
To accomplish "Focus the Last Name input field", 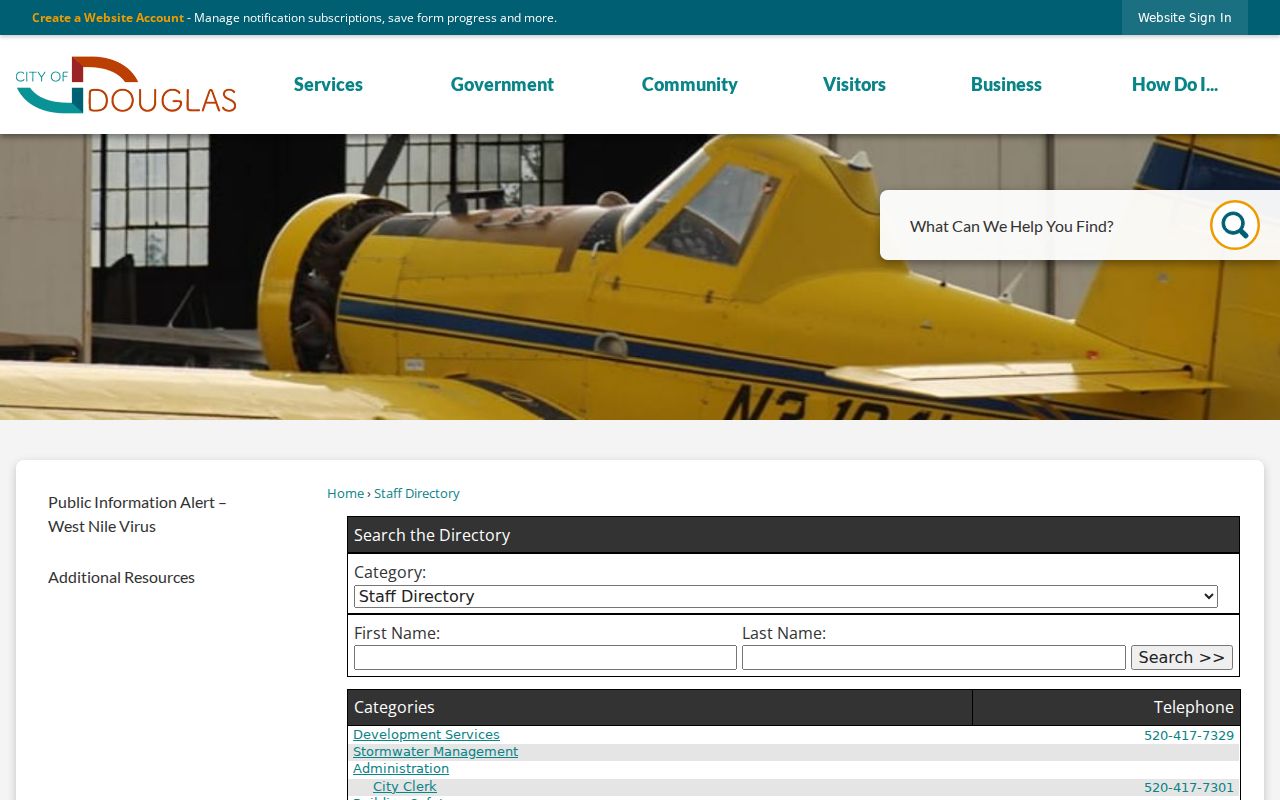I will 933,657.
